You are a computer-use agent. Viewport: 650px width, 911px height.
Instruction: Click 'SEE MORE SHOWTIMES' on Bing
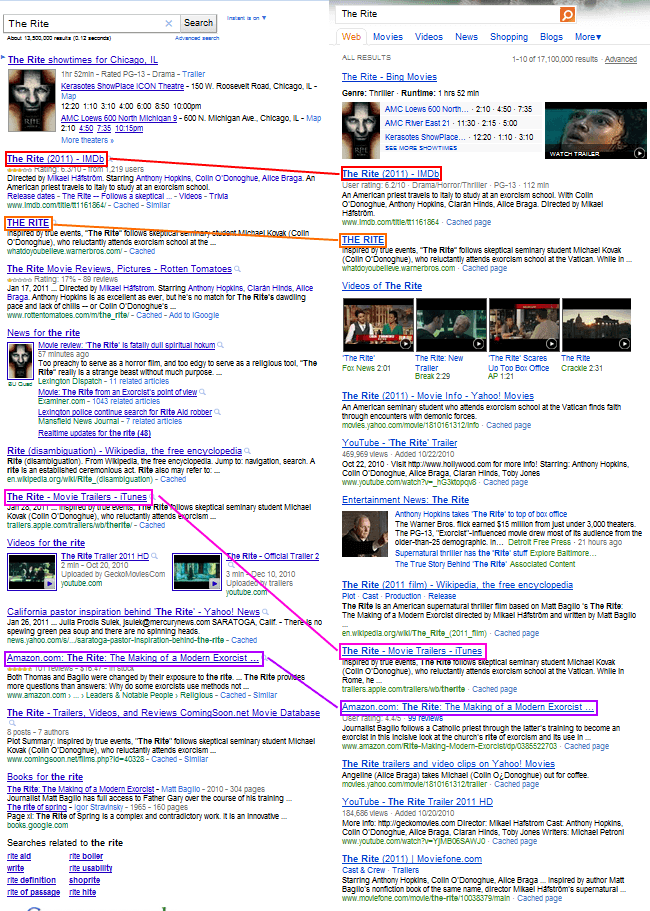tap(421, 148)
